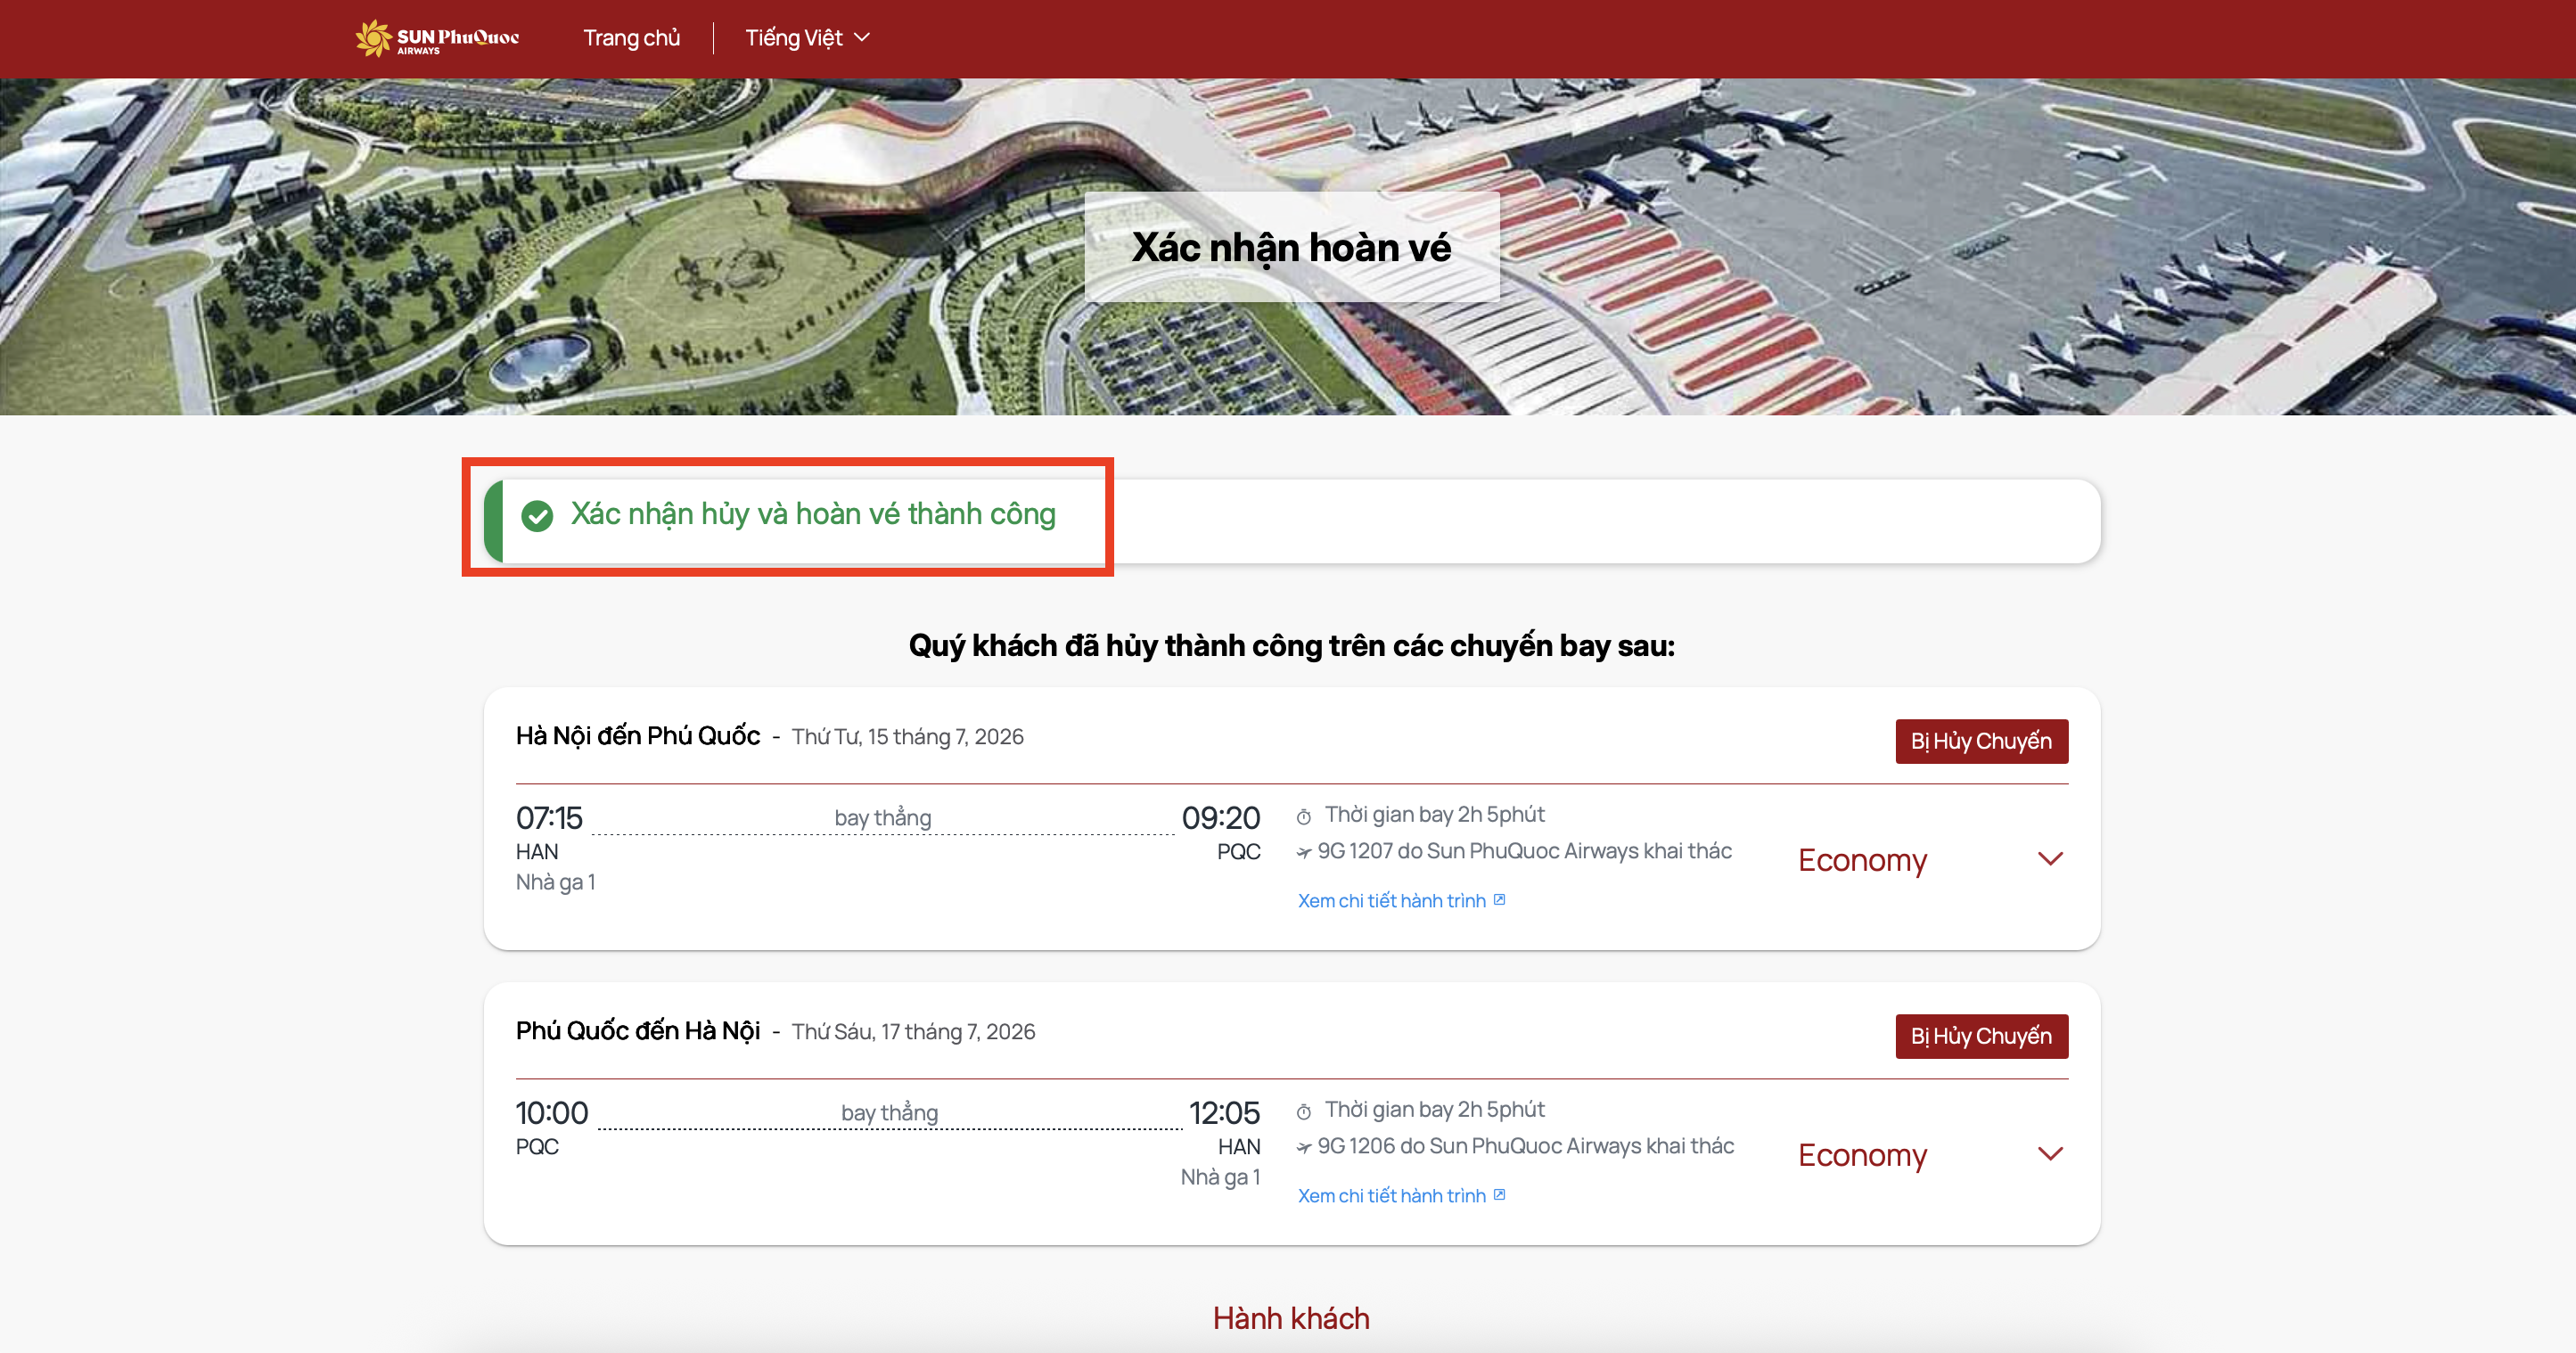Click the Sun PhuQuoc Airways logo
The image size is (2576, 1353).
(437, 38)
